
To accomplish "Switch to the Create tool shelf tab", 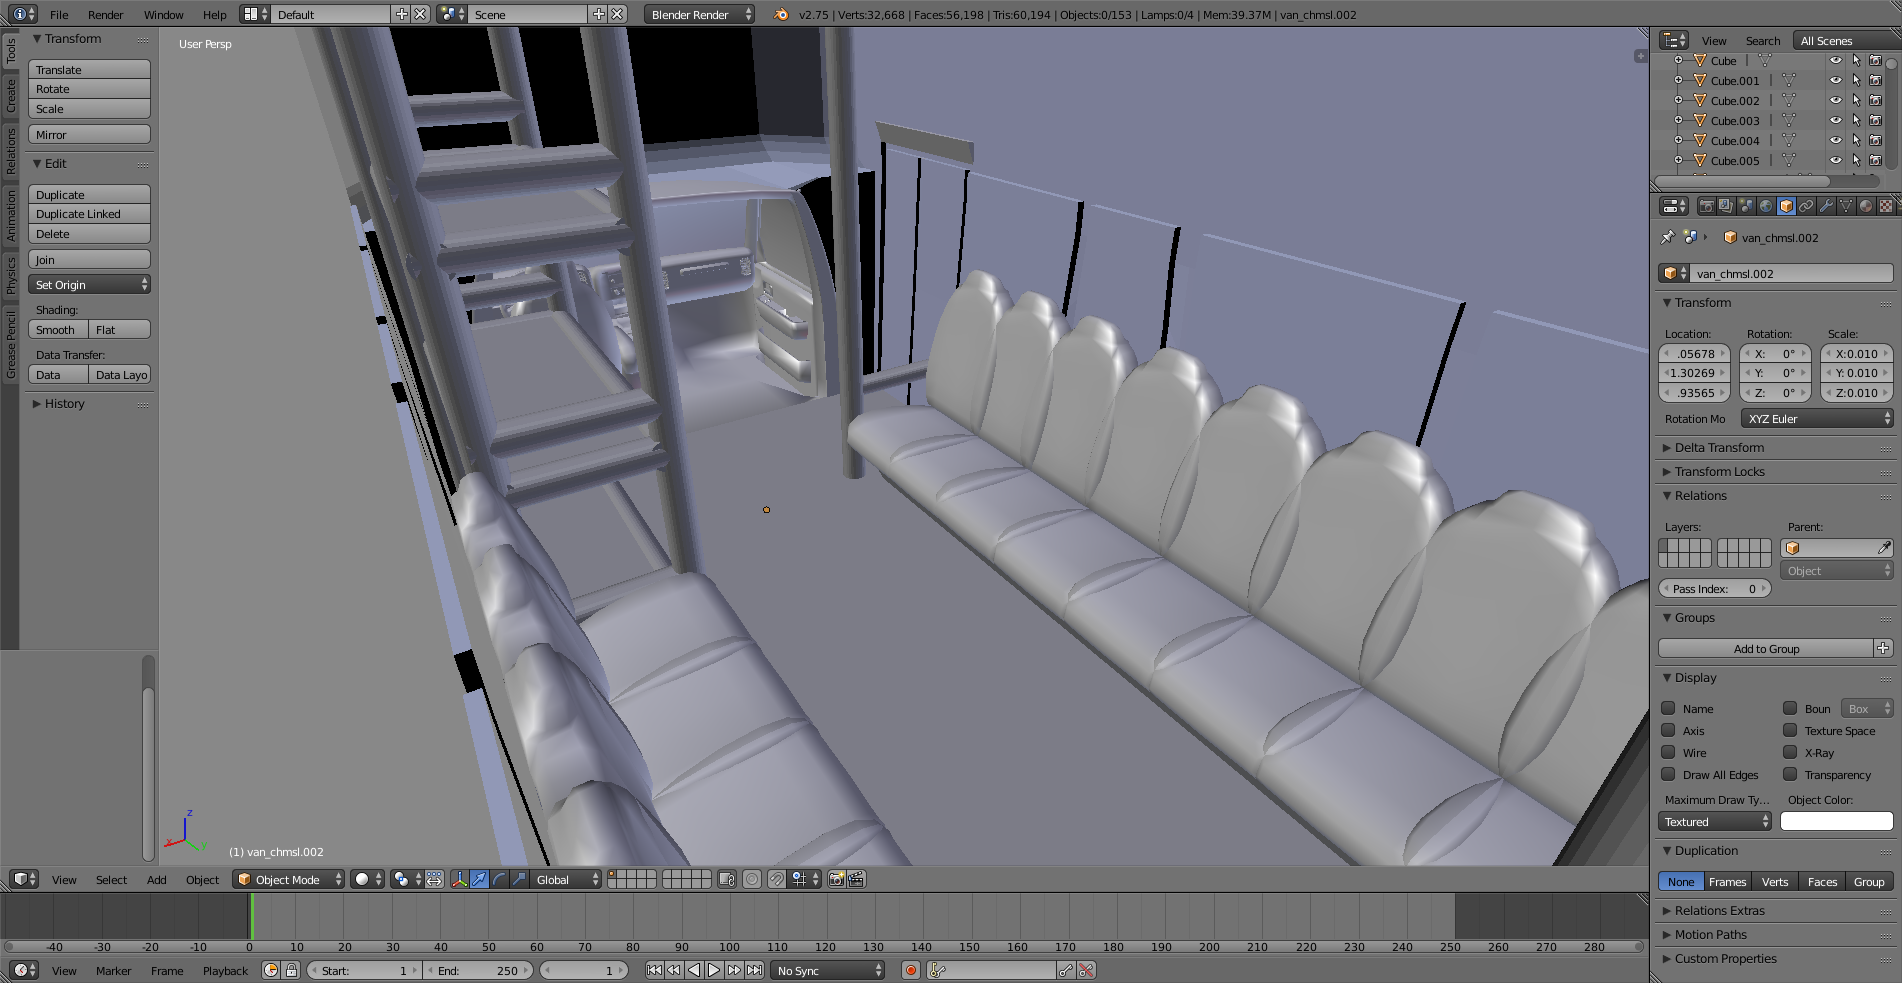I will click(10, 96).
